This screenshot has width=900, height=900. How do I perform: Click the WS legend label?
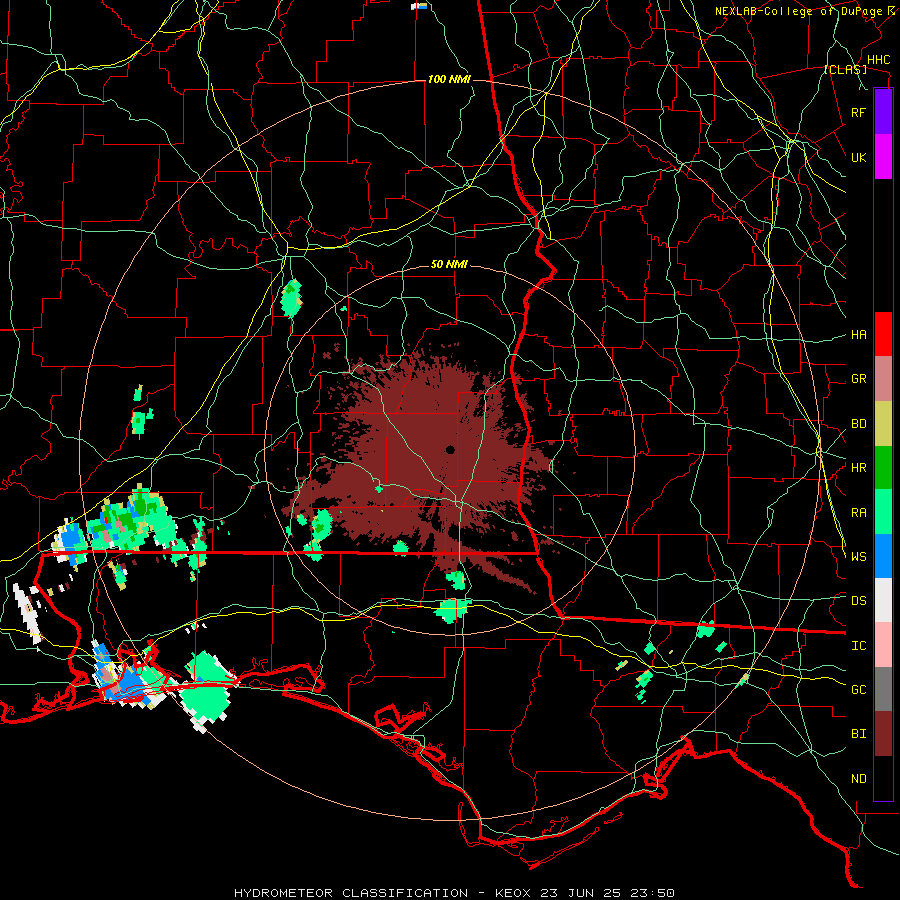point(858,556)
